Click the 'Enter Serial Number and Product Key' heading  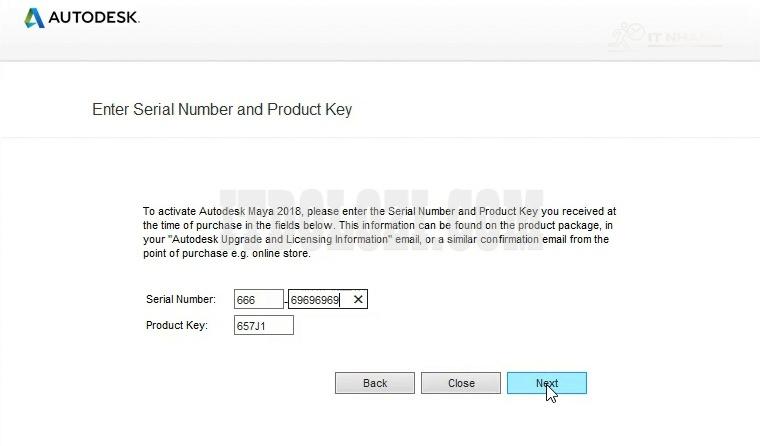pos(222,109)
